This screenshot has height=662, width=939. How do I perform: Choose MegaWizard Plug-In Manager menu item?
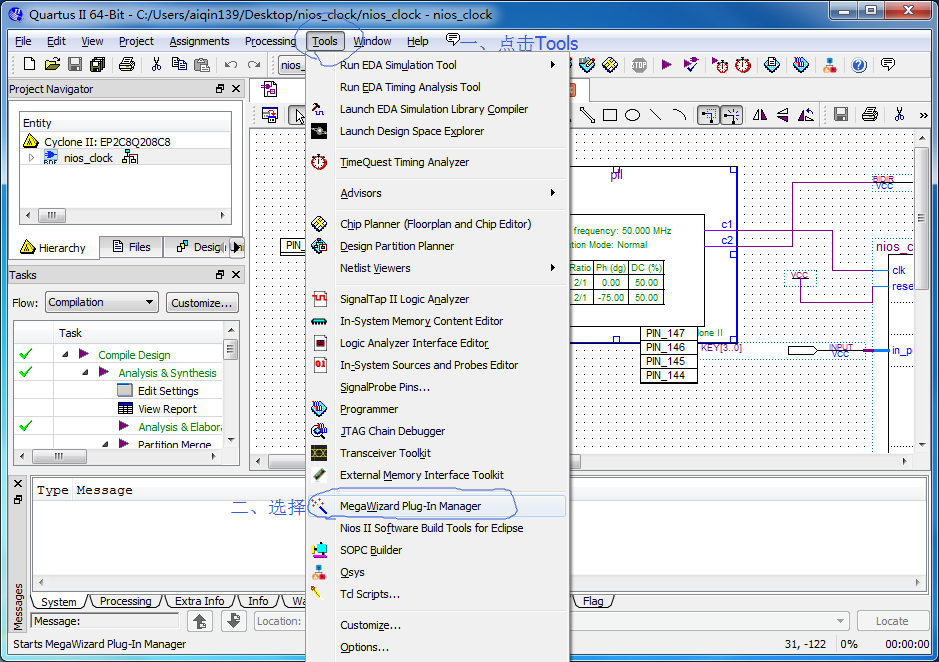pos(436,506)
